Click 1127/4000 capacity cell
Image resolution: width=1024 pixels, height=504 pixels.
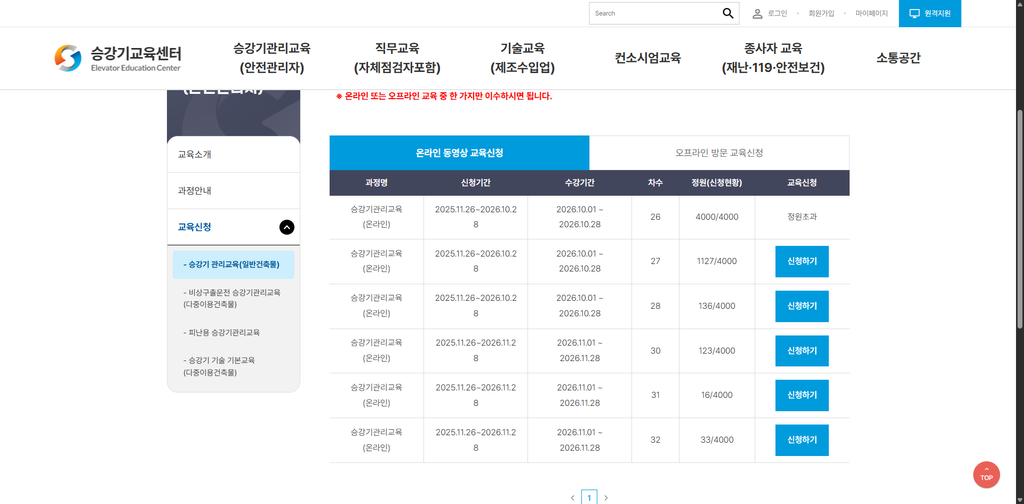click(x=717, y=261)
